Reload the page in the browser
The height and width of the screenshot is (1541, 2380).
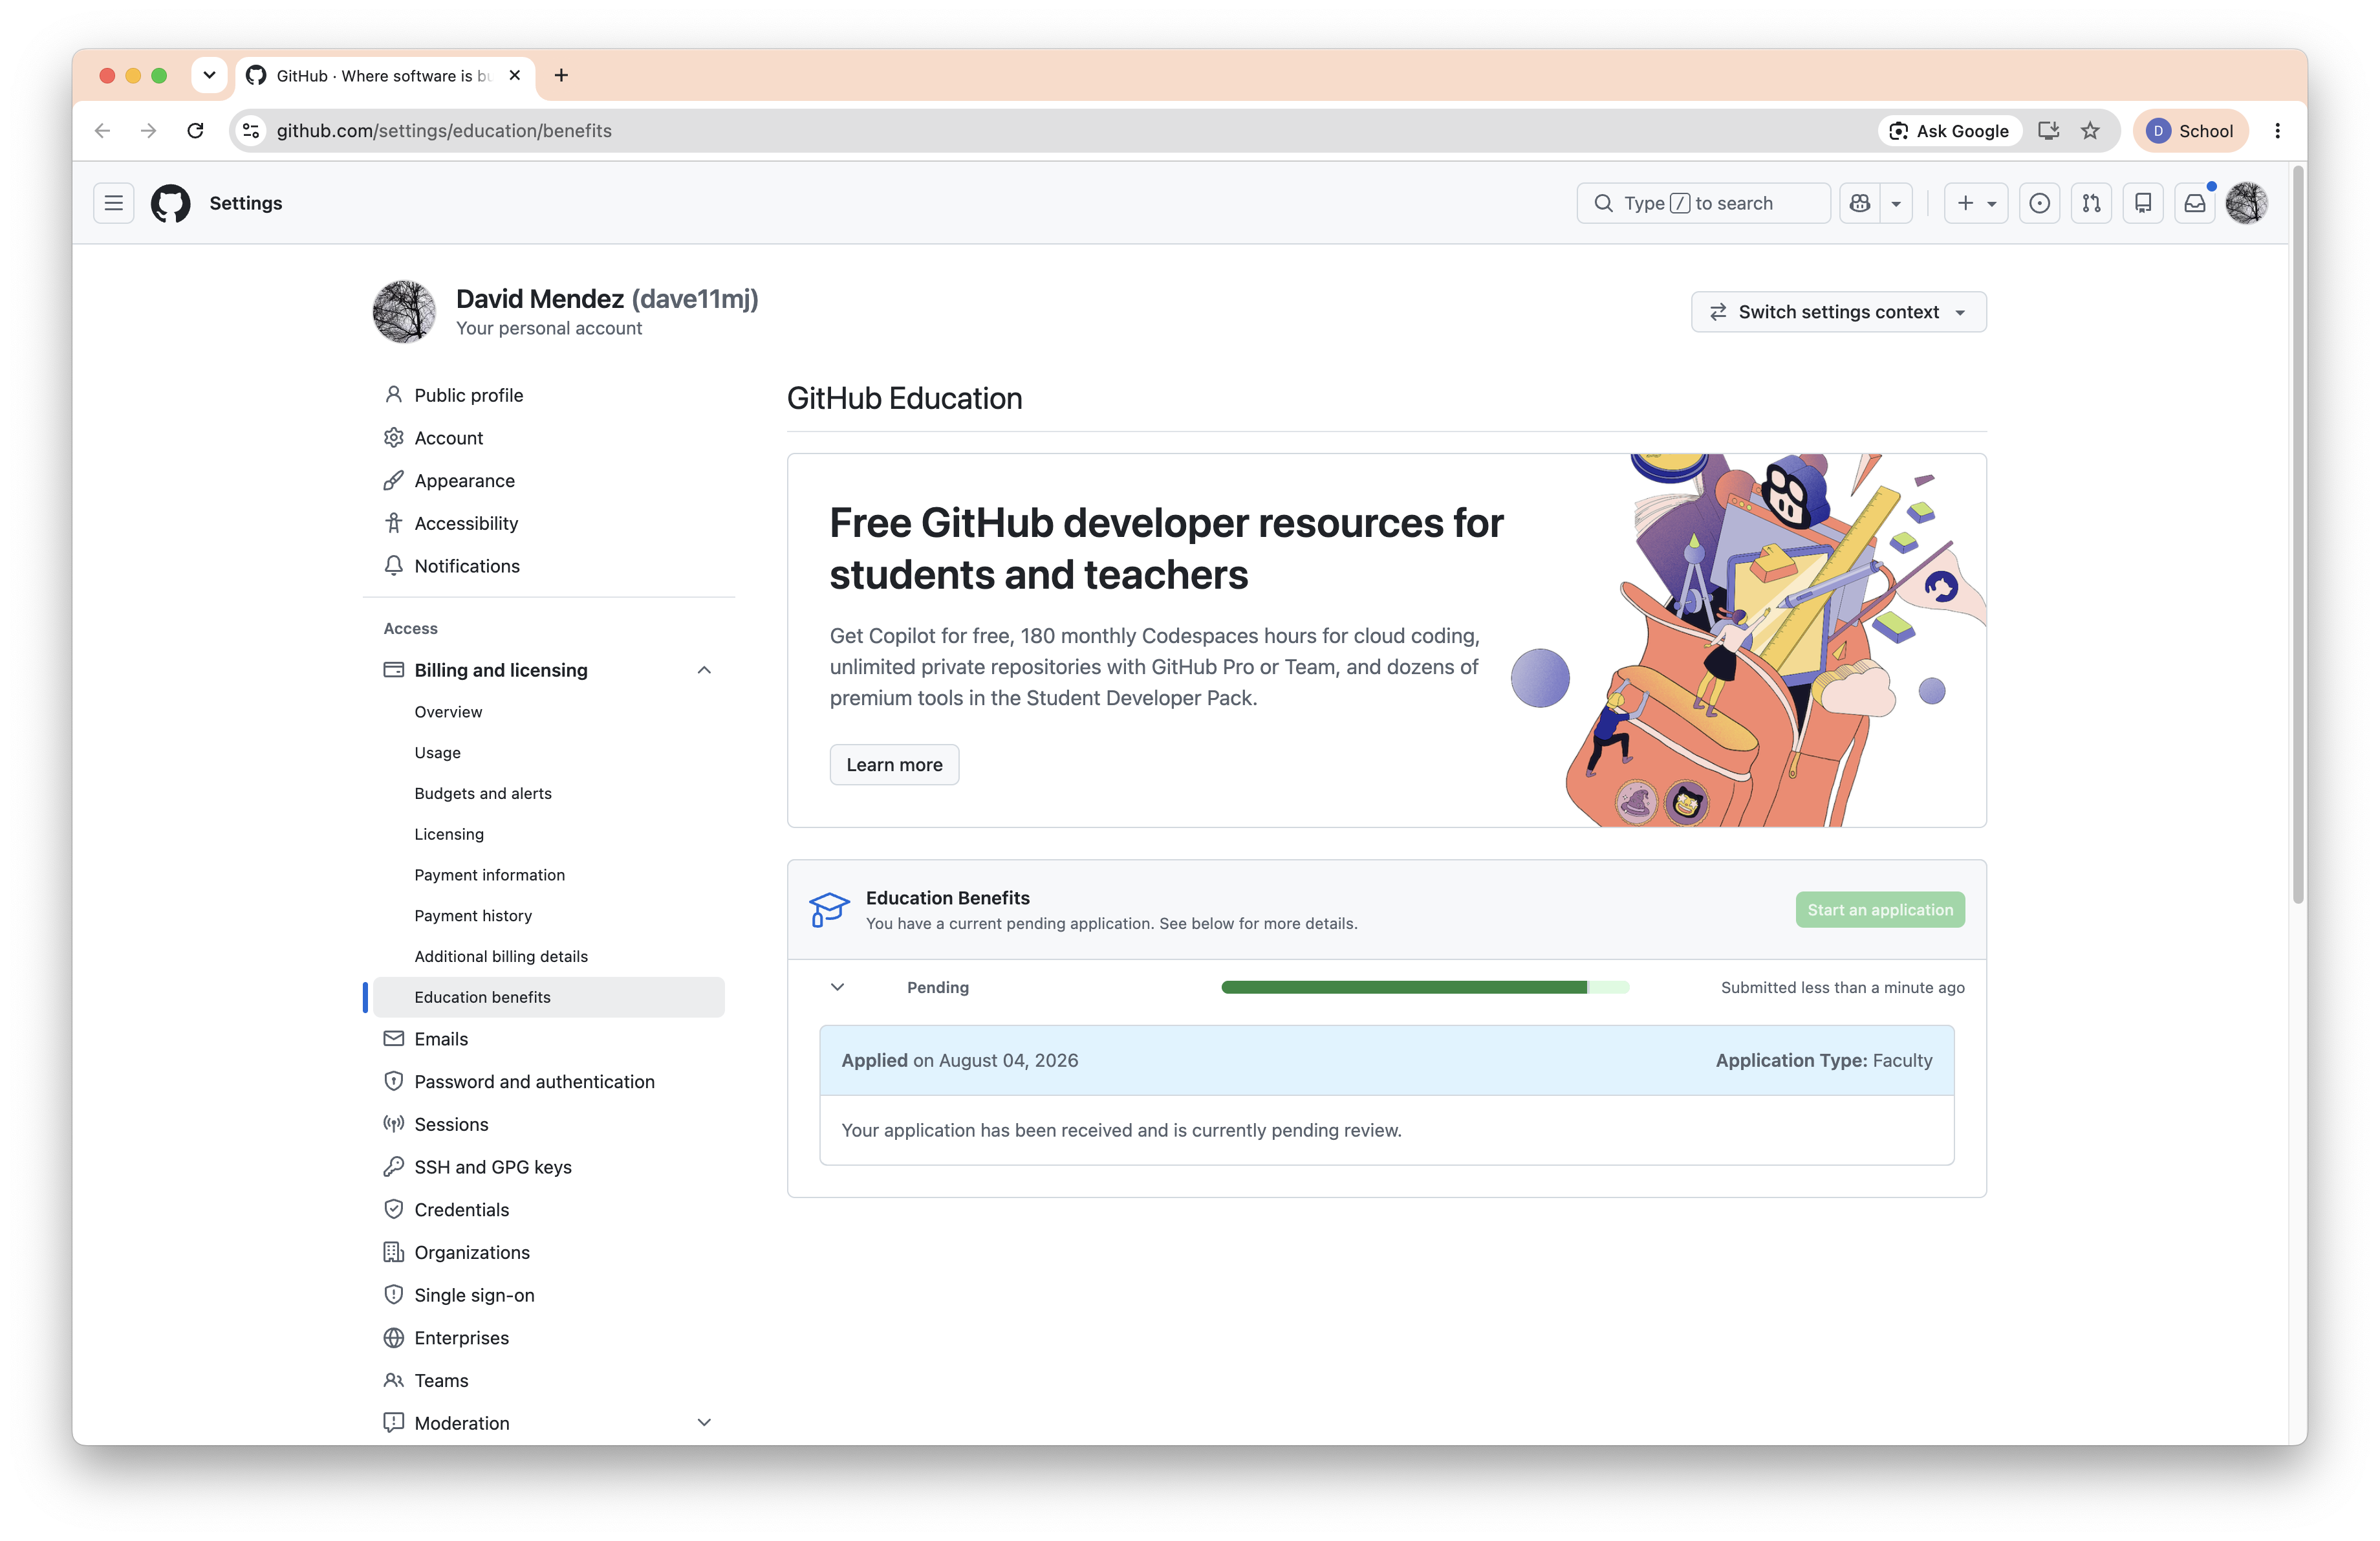(x=196, y=131)
